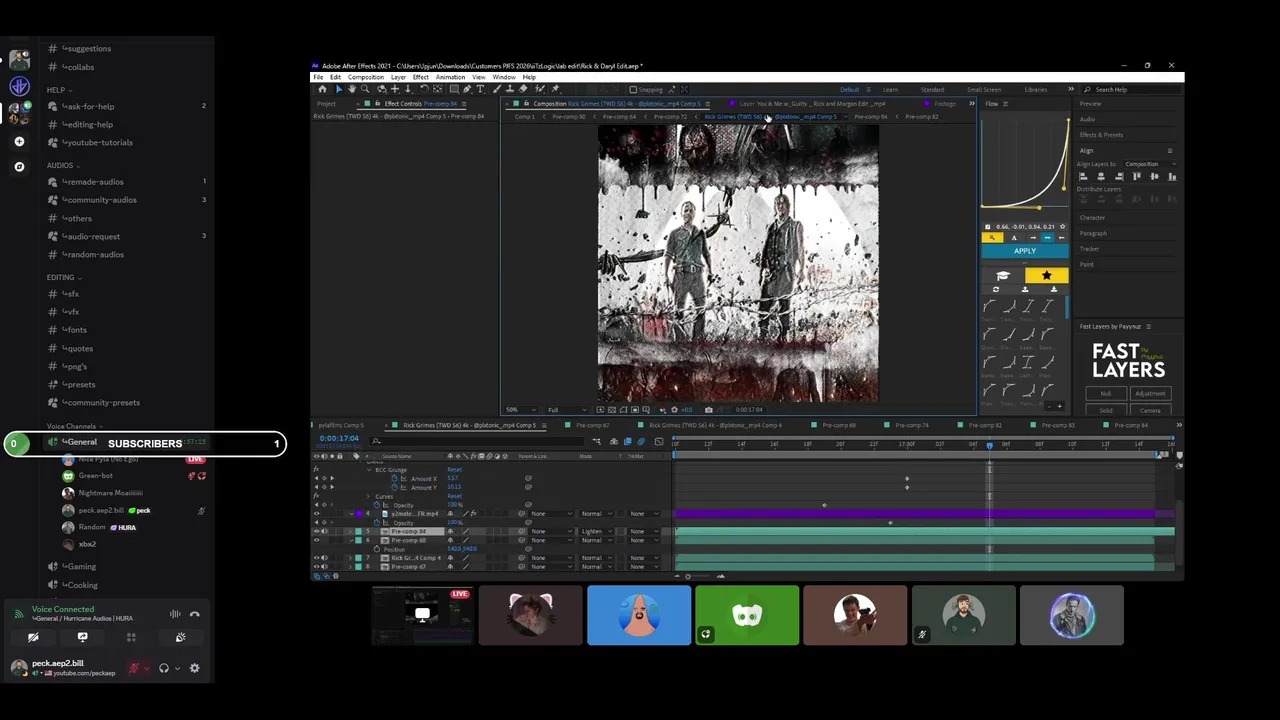Open the Effects & Presets panel
This screenshot has width=1280, height=720.
[x=1101, y=135]
